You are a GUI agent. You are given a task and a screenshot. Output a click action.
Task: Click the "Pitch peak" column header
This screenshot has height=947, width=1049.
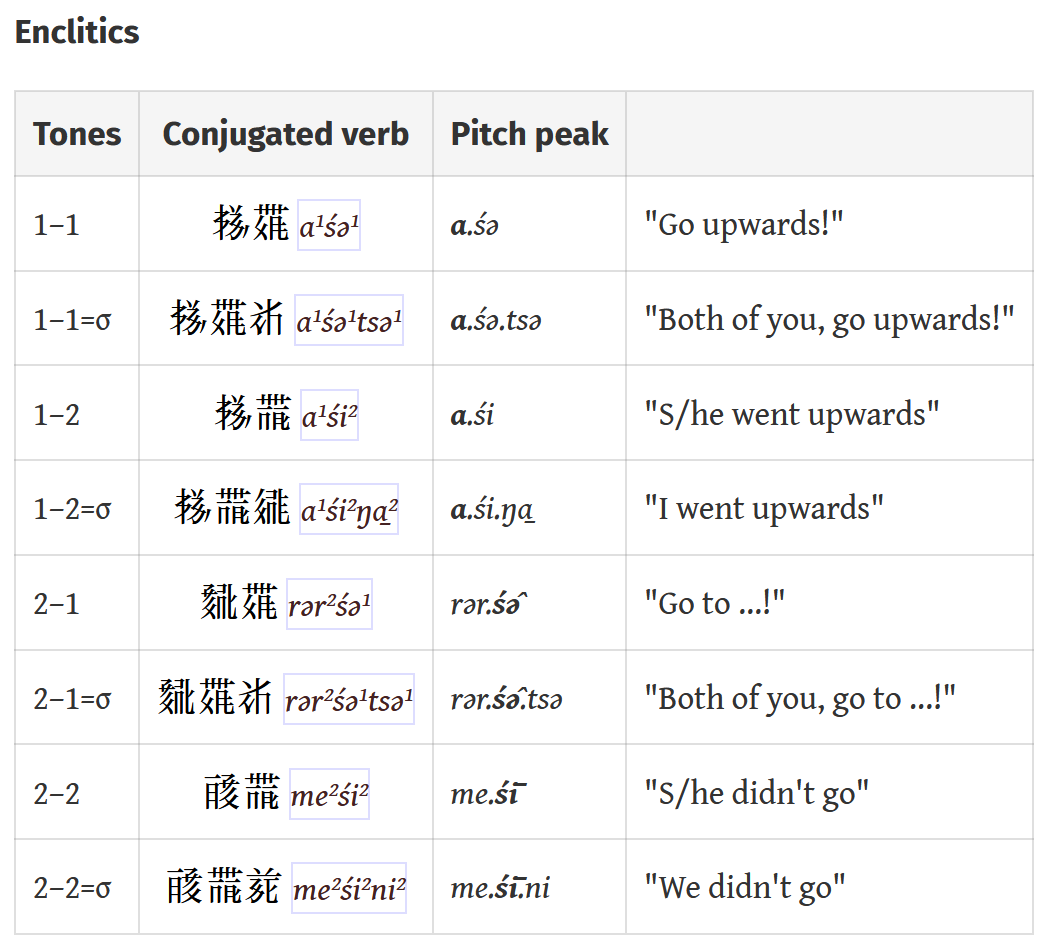tap(529, 134)
